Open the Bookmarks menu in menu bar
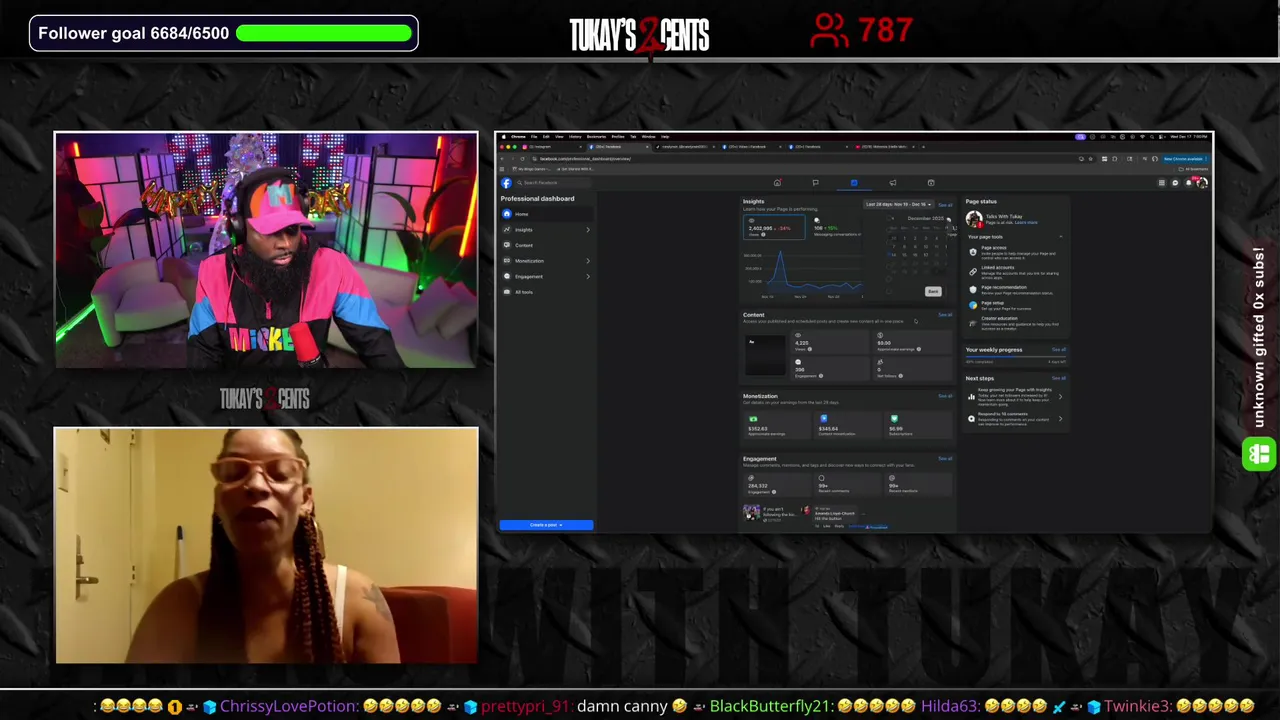1280x720 pixels. (x=596, y=137)
